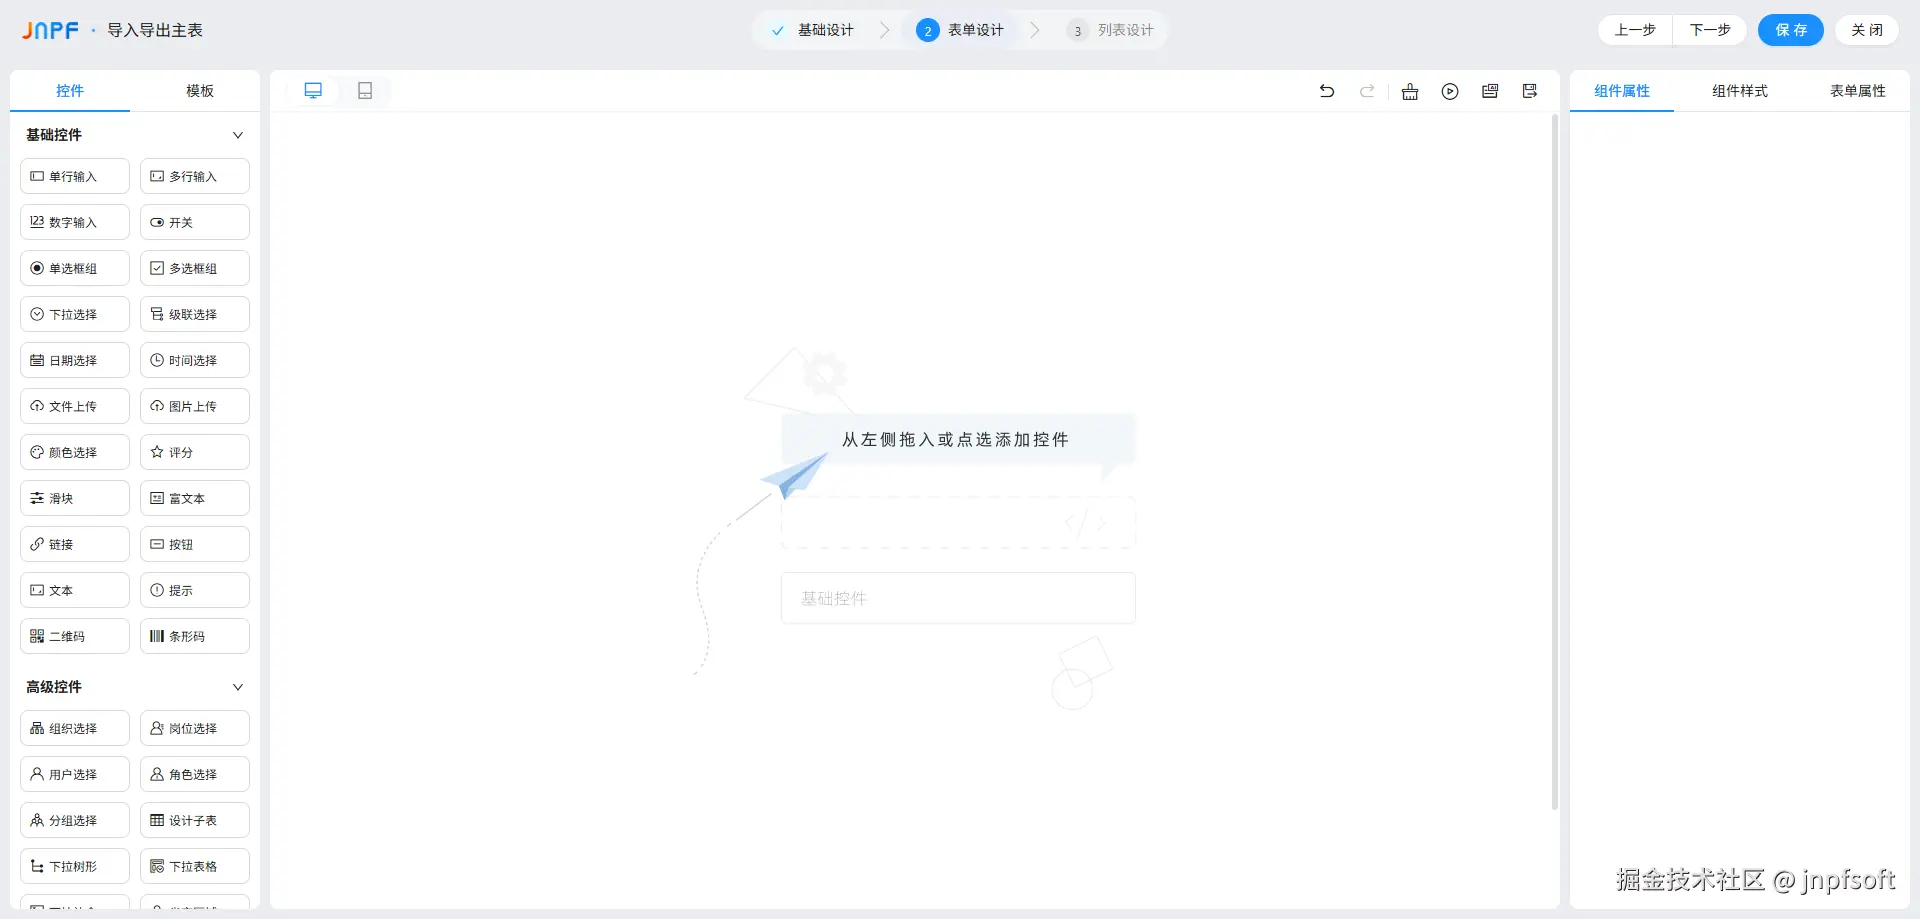Collapse the 基础控件 section
Image resolution: width=1920 pixels, height=919 pixels.
coord(238,135)
